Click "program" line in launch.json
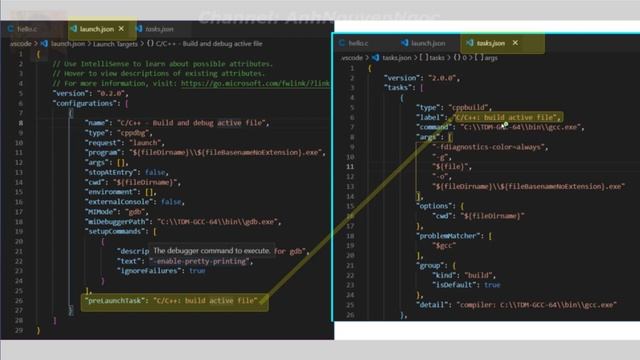Viewport: 640px width, 360px height. tap(205, 153)
